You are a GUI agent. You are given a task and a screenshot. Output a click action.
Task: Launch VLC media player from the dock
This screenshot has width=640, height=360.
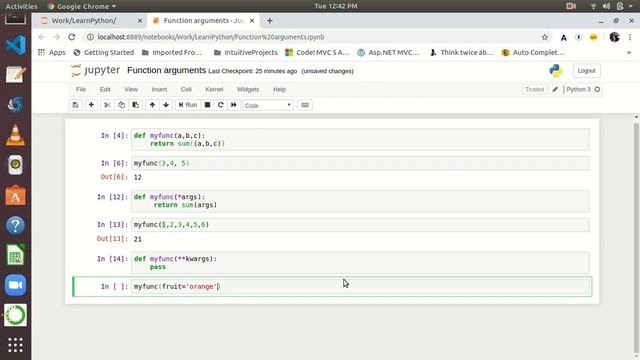(16, 135)
